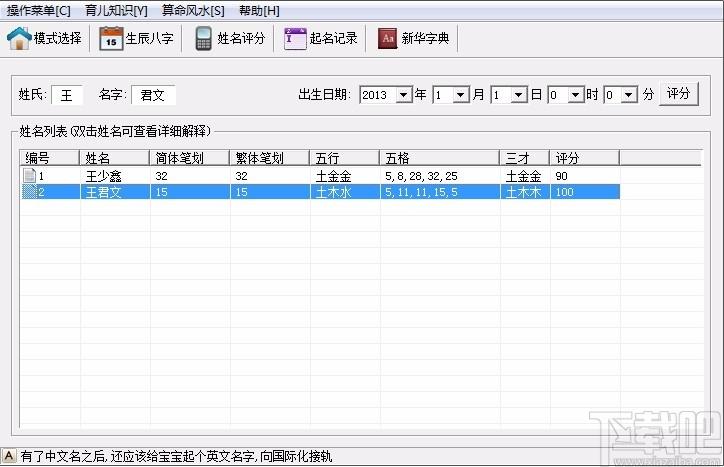
Task: Click document icon of row 1
Action: click(29, 176)
